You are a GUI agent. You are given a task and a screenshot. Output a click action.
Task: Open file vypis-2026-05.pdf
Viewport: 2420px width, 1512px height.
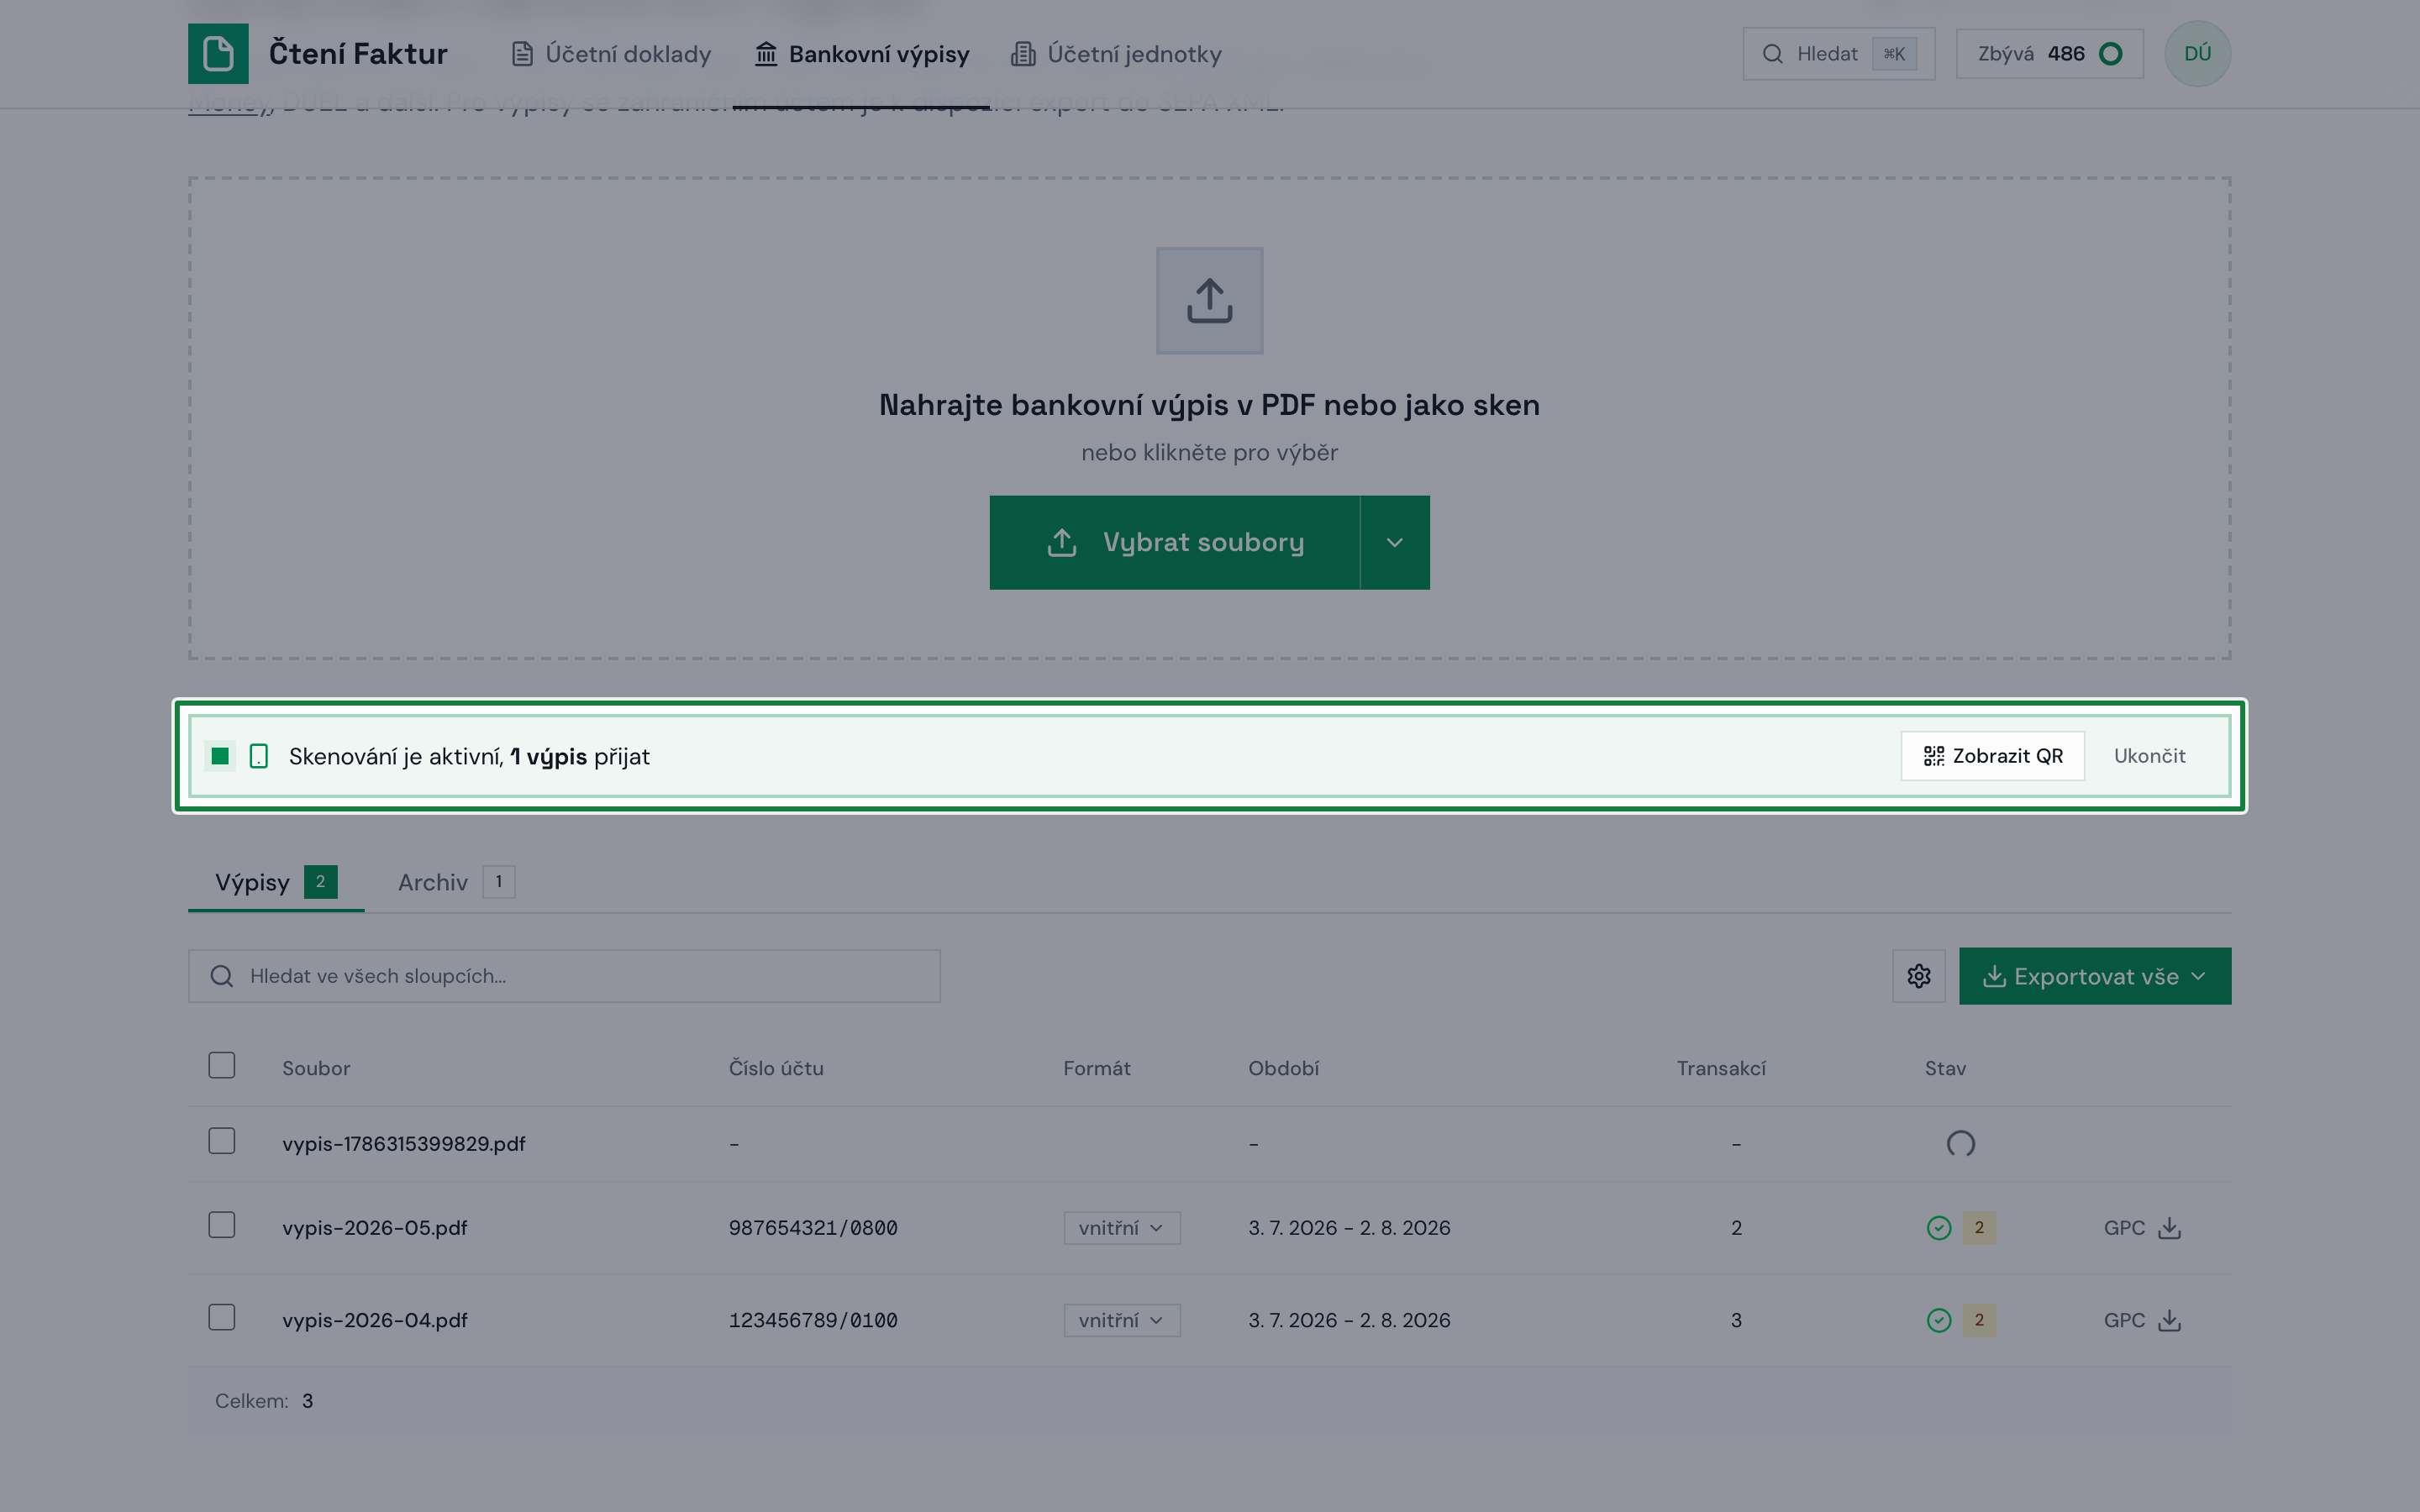pyautogui.click(x=375, y=1228)
